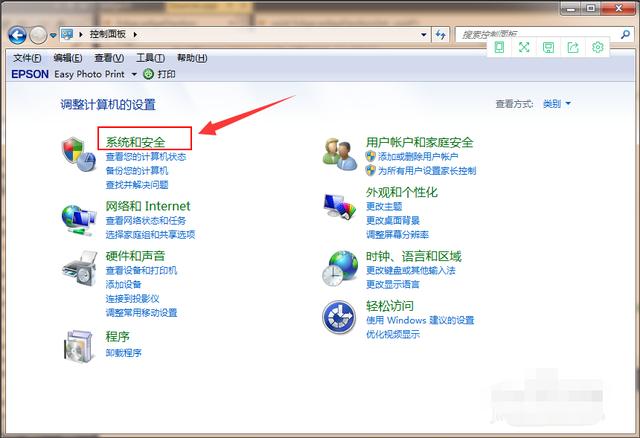
Task: Click 备份您的计算机 link
Action: (x=137, y=171)
